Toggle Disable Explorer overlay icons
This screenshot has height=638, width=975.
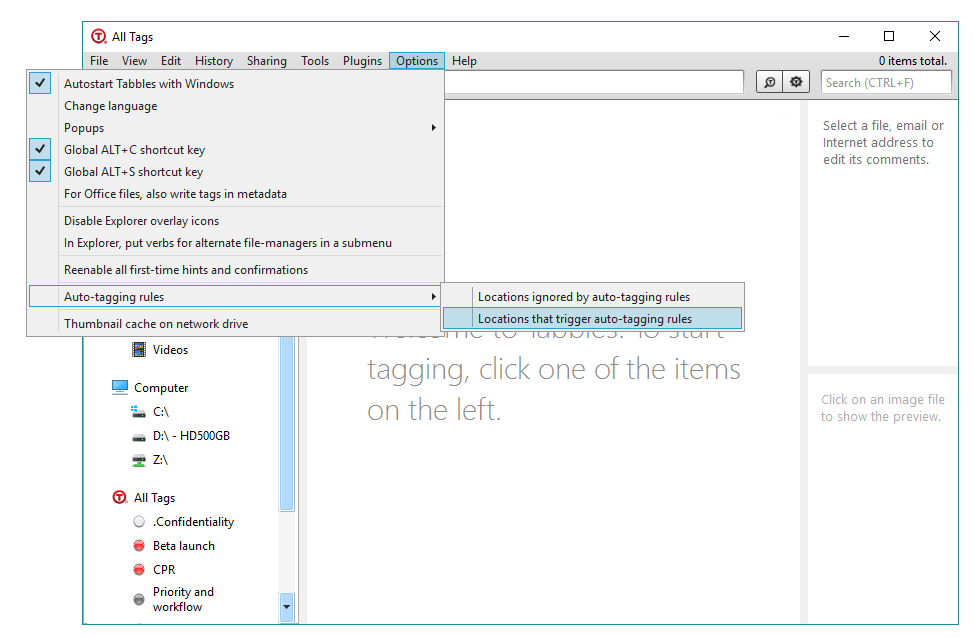(236, 221)
